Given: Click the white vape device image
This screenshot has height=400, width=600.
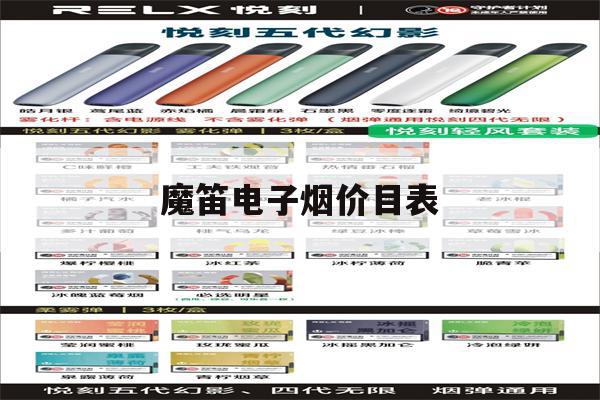Looking at the screenshot, I should [x=444, y=75].
